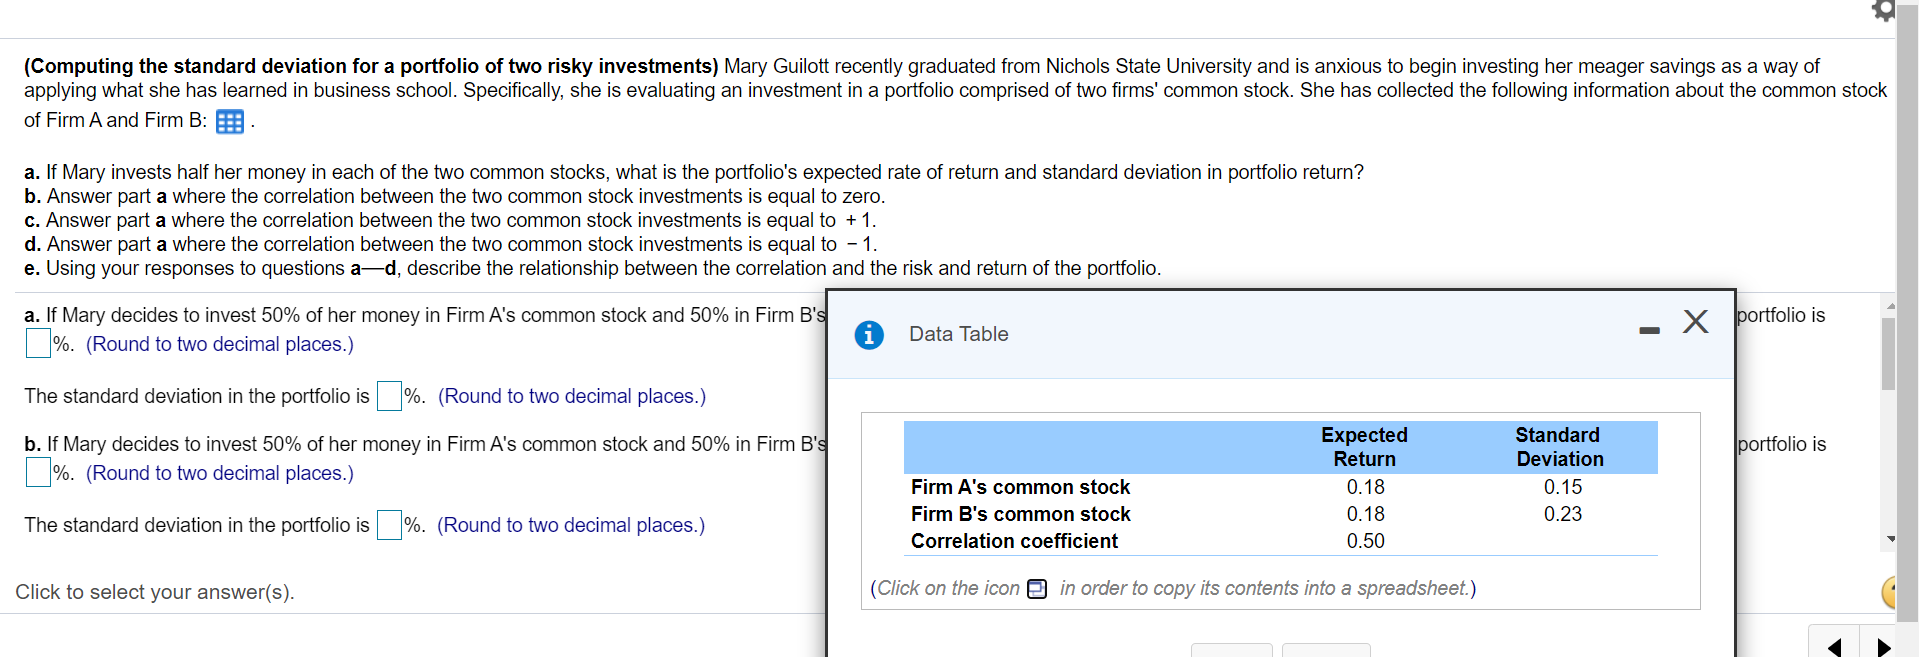Click the blue info icon beside Data Table
The height and width of the screenshot is (657, 1919).
click(869, 335)
